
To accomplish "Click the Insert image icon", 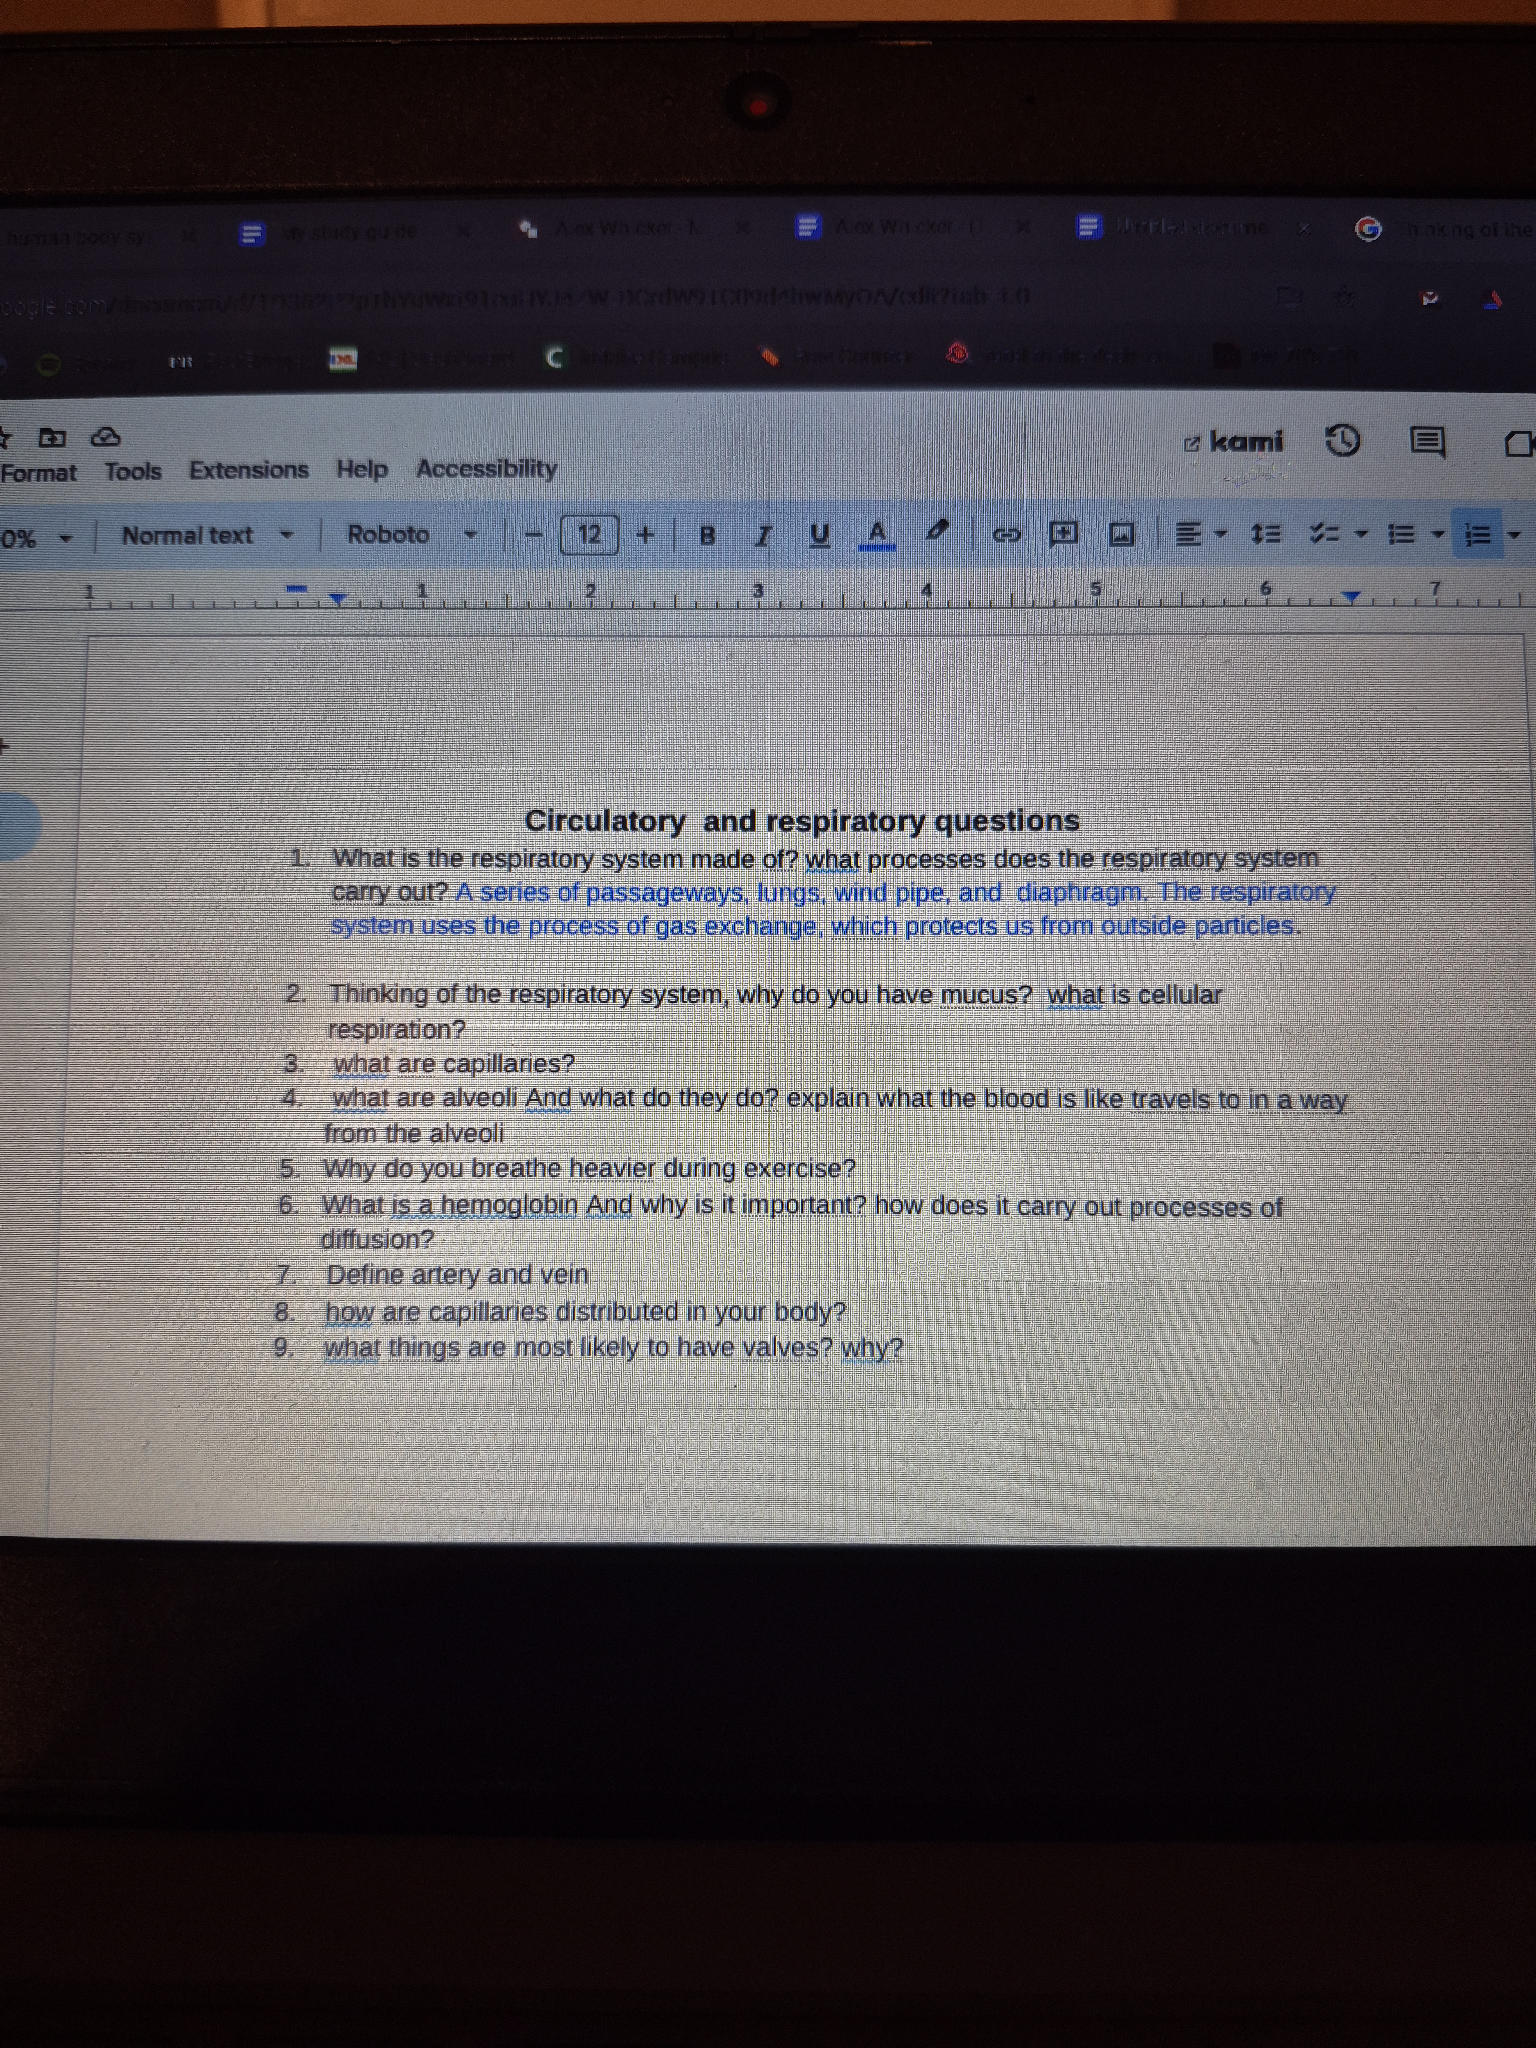I will pos(1122,535).
